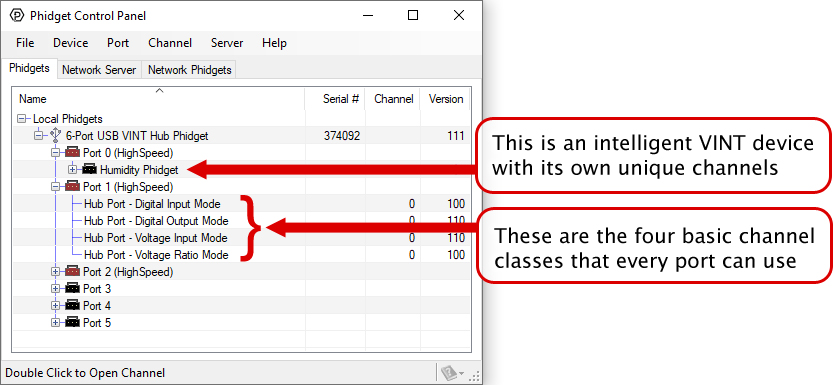Click the black Humidity Phidget device icon

pyautogui.click(x=89, y=170)
